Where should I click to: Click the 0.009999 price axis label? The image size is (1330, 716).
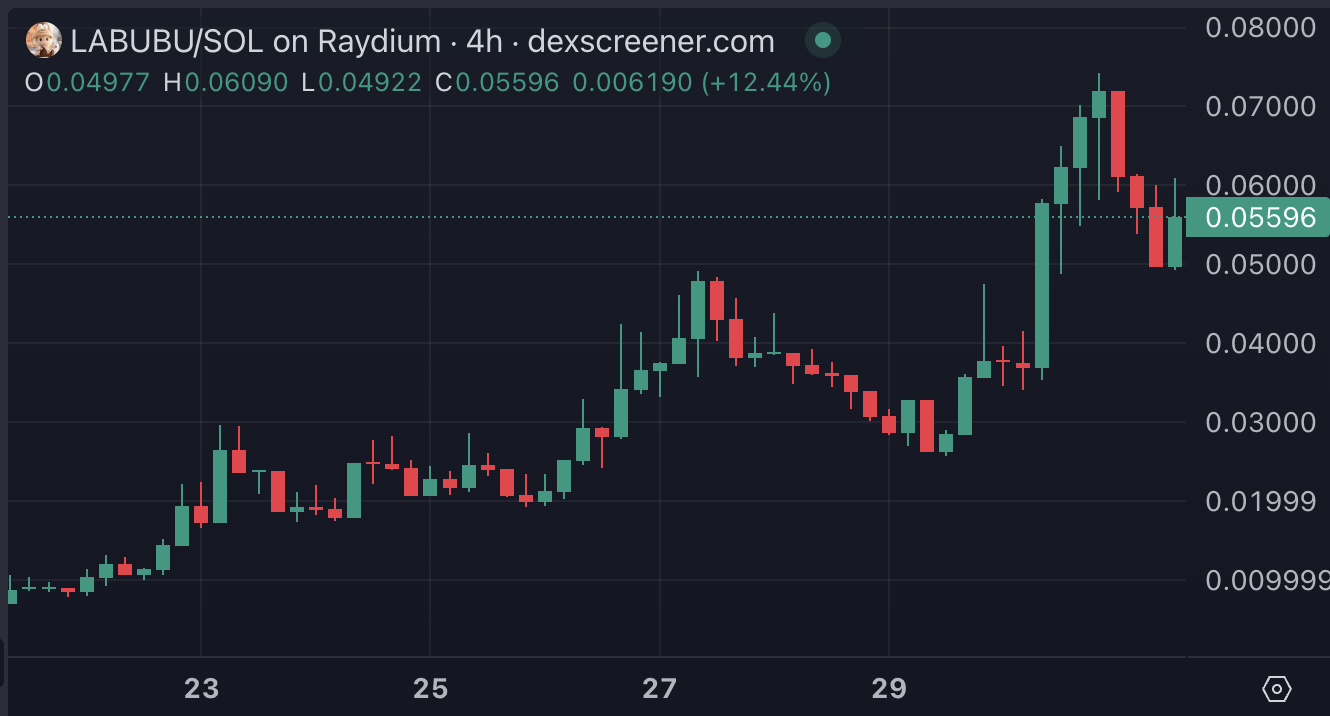coord(1266,580)
